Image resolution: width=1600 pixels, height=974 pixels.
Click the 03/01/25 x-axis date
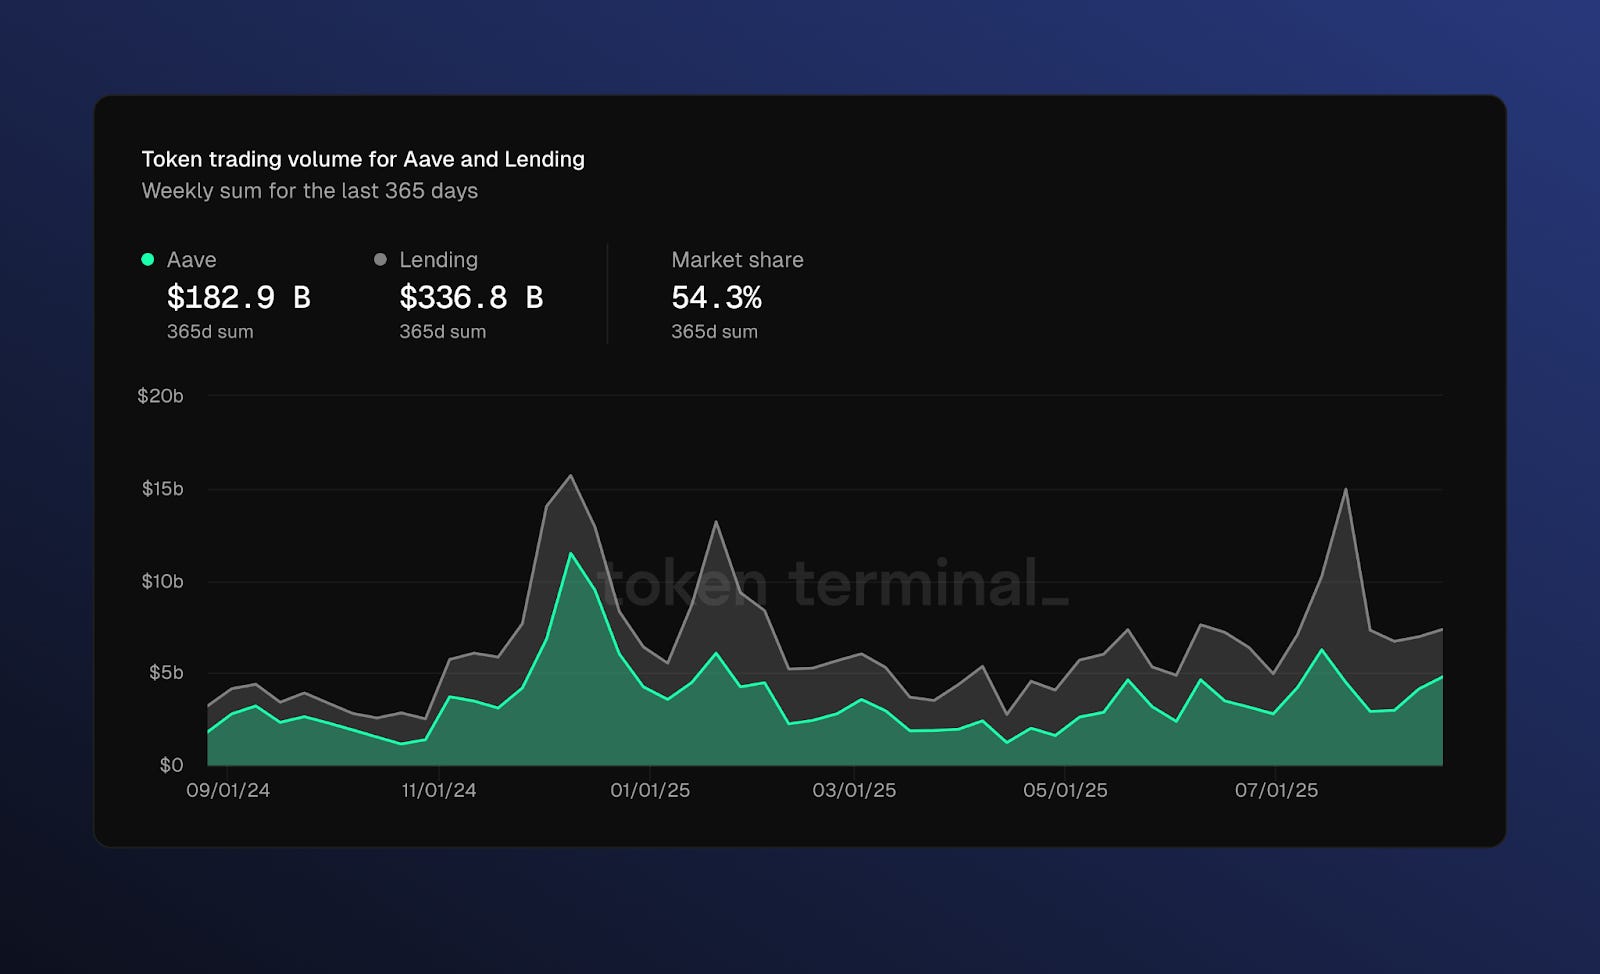pyautogui.click(x=854, y=790)
